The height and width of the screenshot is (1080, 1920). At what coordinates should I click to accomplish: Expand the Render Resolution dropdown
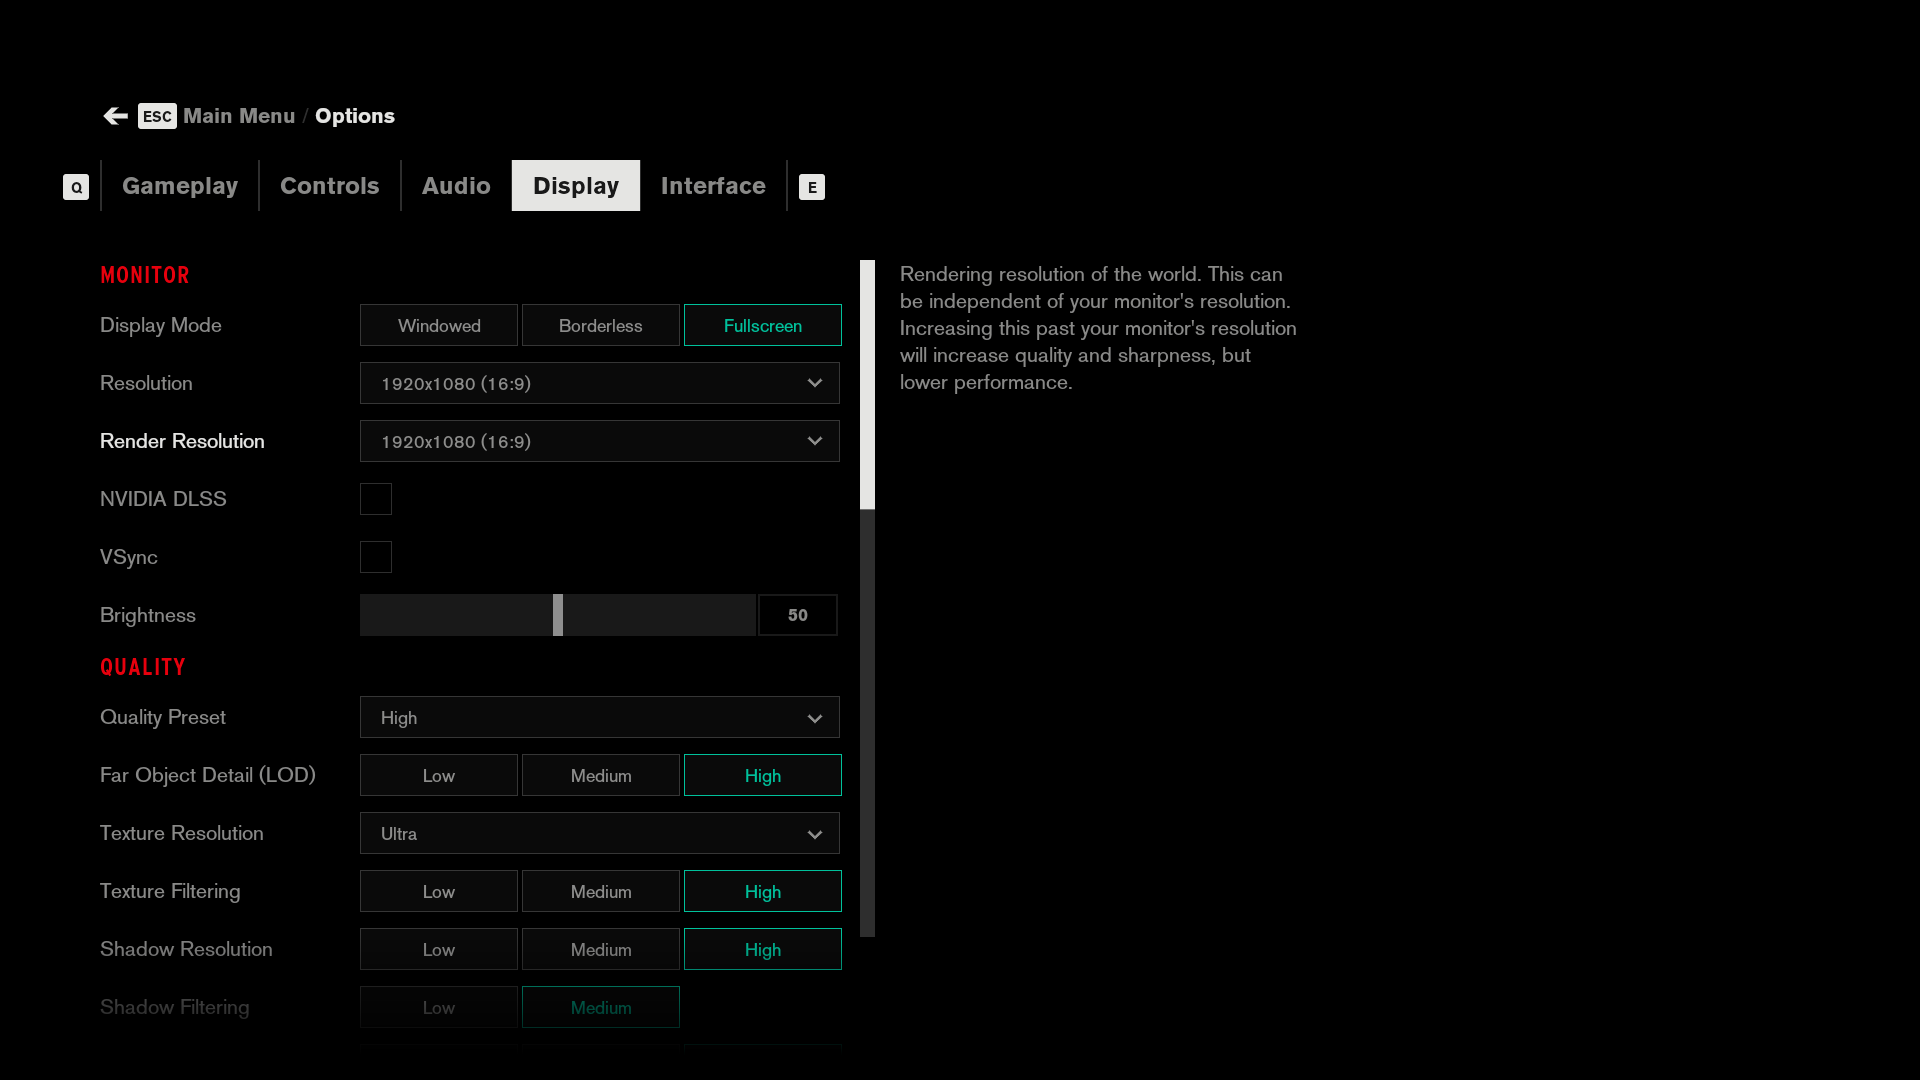(x=599, y=442)
